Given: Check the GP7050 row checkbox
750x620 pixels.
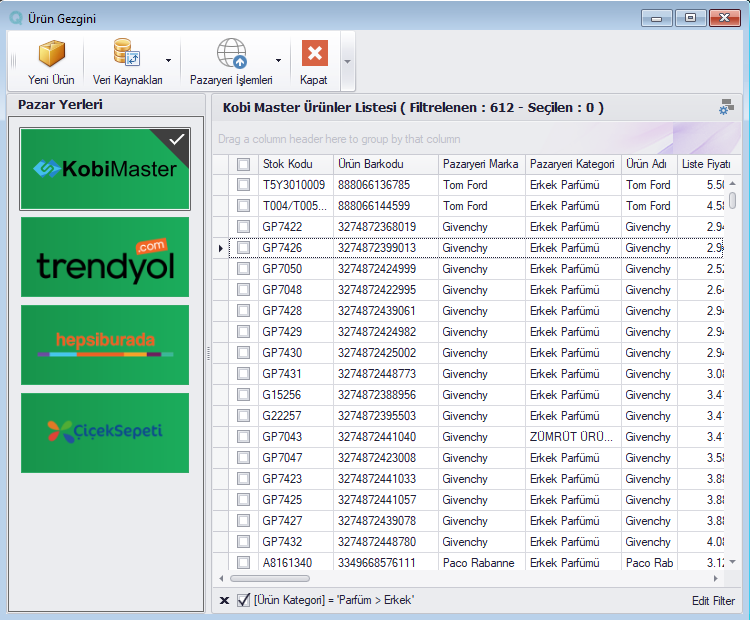Looking at the screenshot, I should [243, 269].
